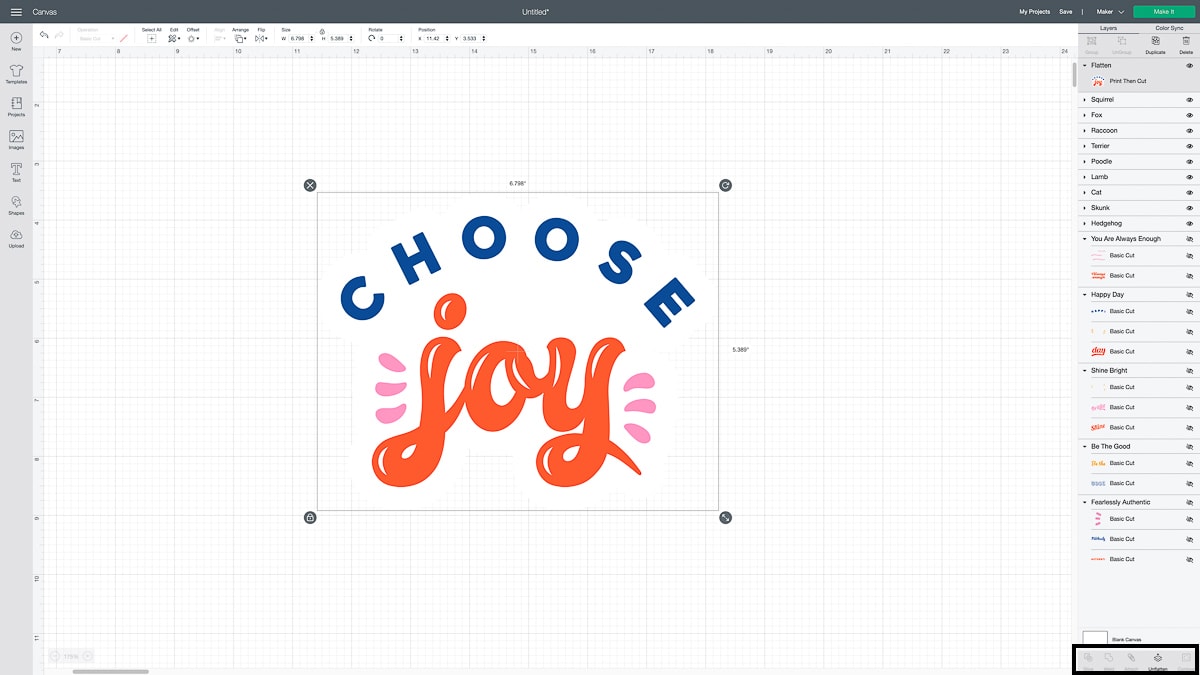Open the Shapes tool
Viewport: 1200px width, 675px height.
pos(16,204)
